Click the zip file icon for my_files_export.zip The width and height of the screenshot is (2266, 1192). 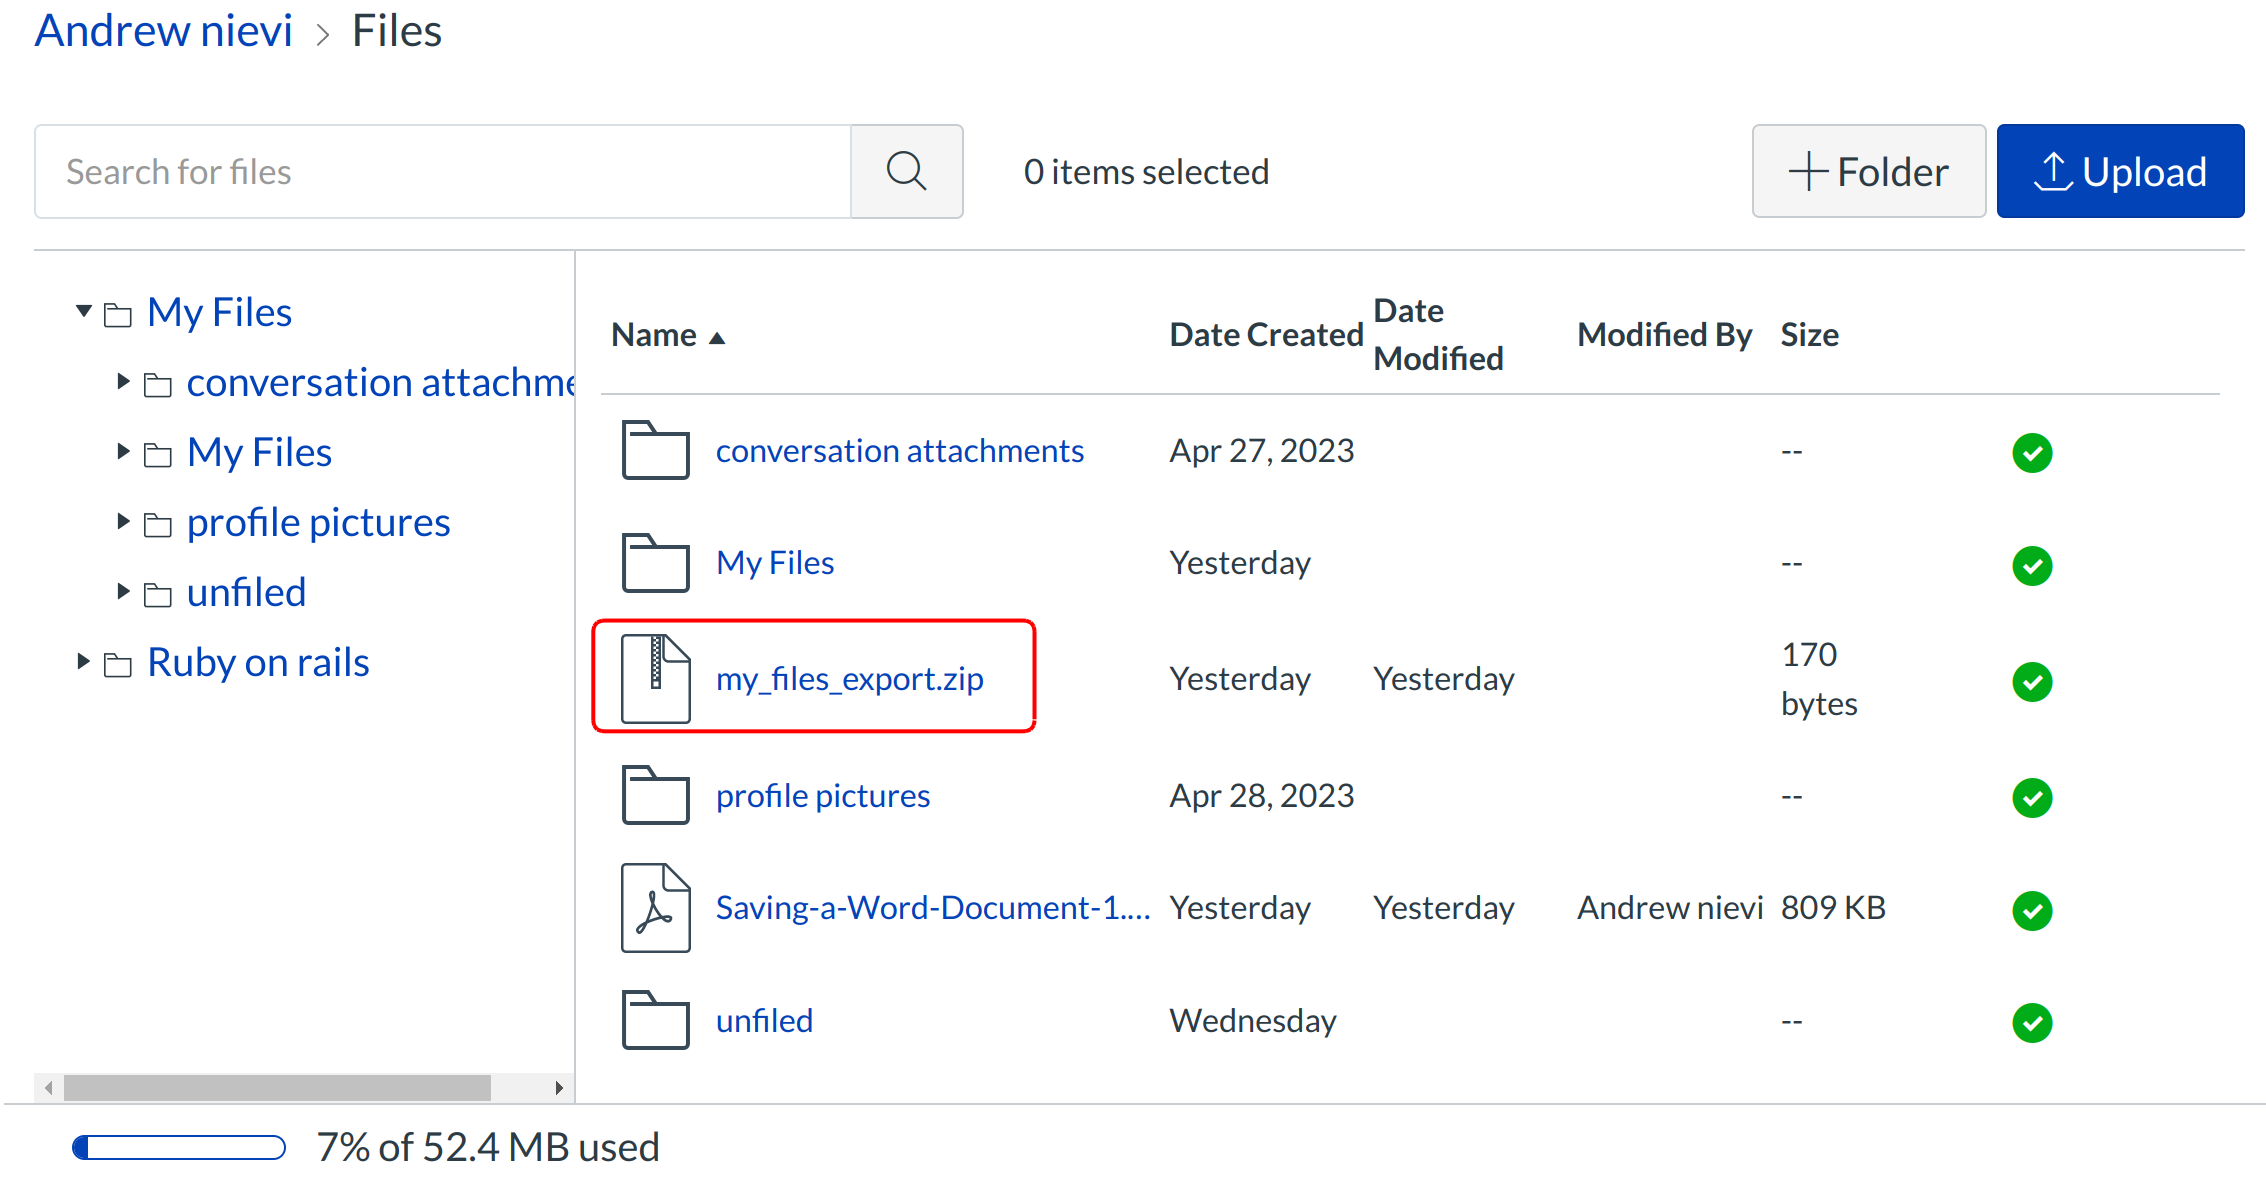pos(656,678)
